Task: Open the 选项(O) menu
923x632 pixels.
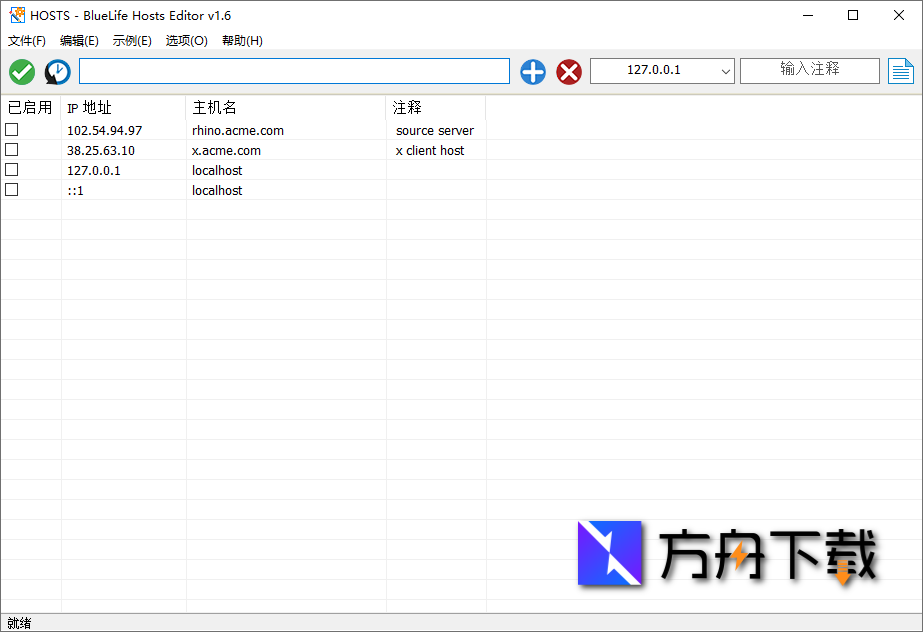Action: tap(185, 40)
